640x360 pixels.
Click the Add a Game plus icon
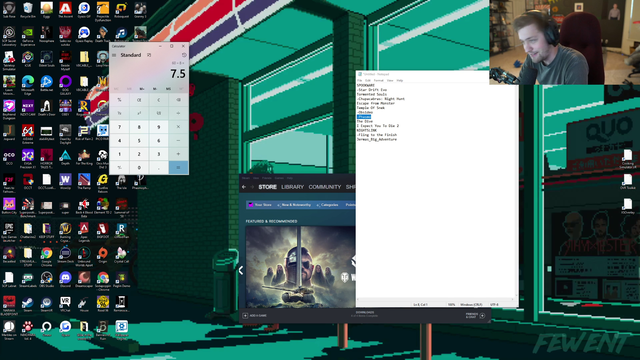(x=245, y=316)
